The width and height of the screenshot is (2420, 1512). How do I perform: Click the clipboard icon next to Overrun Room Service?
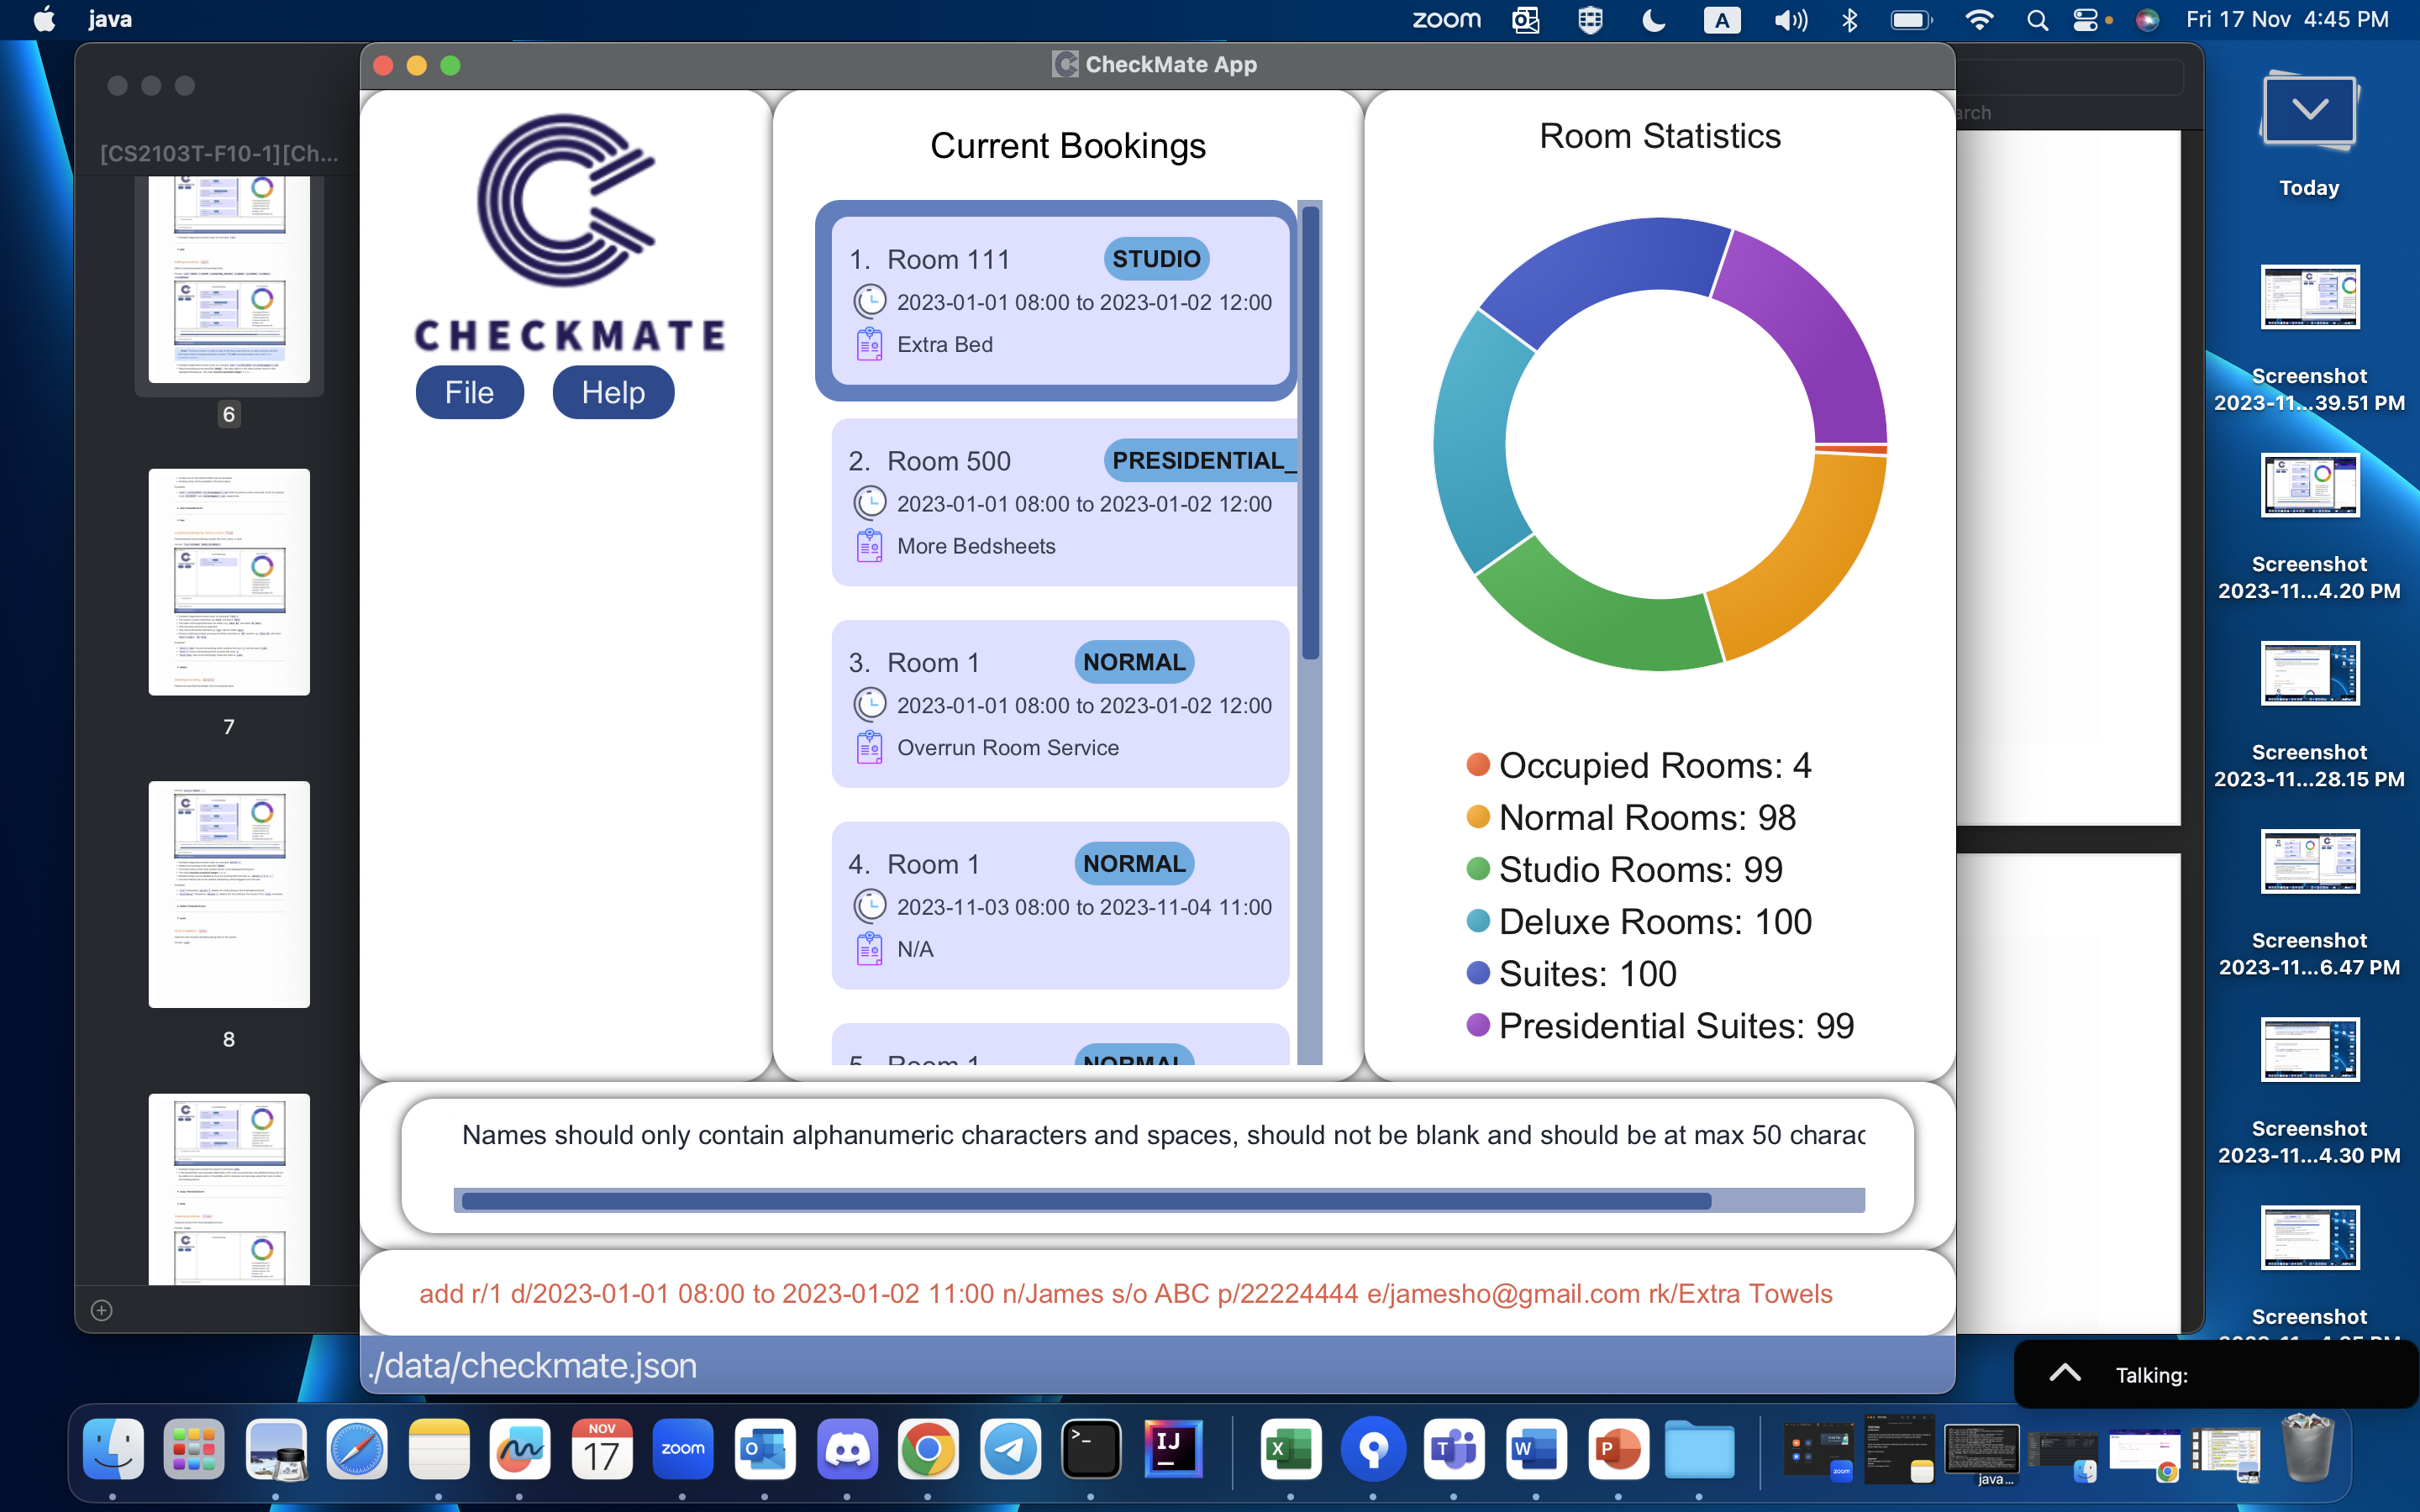point(869,747)
